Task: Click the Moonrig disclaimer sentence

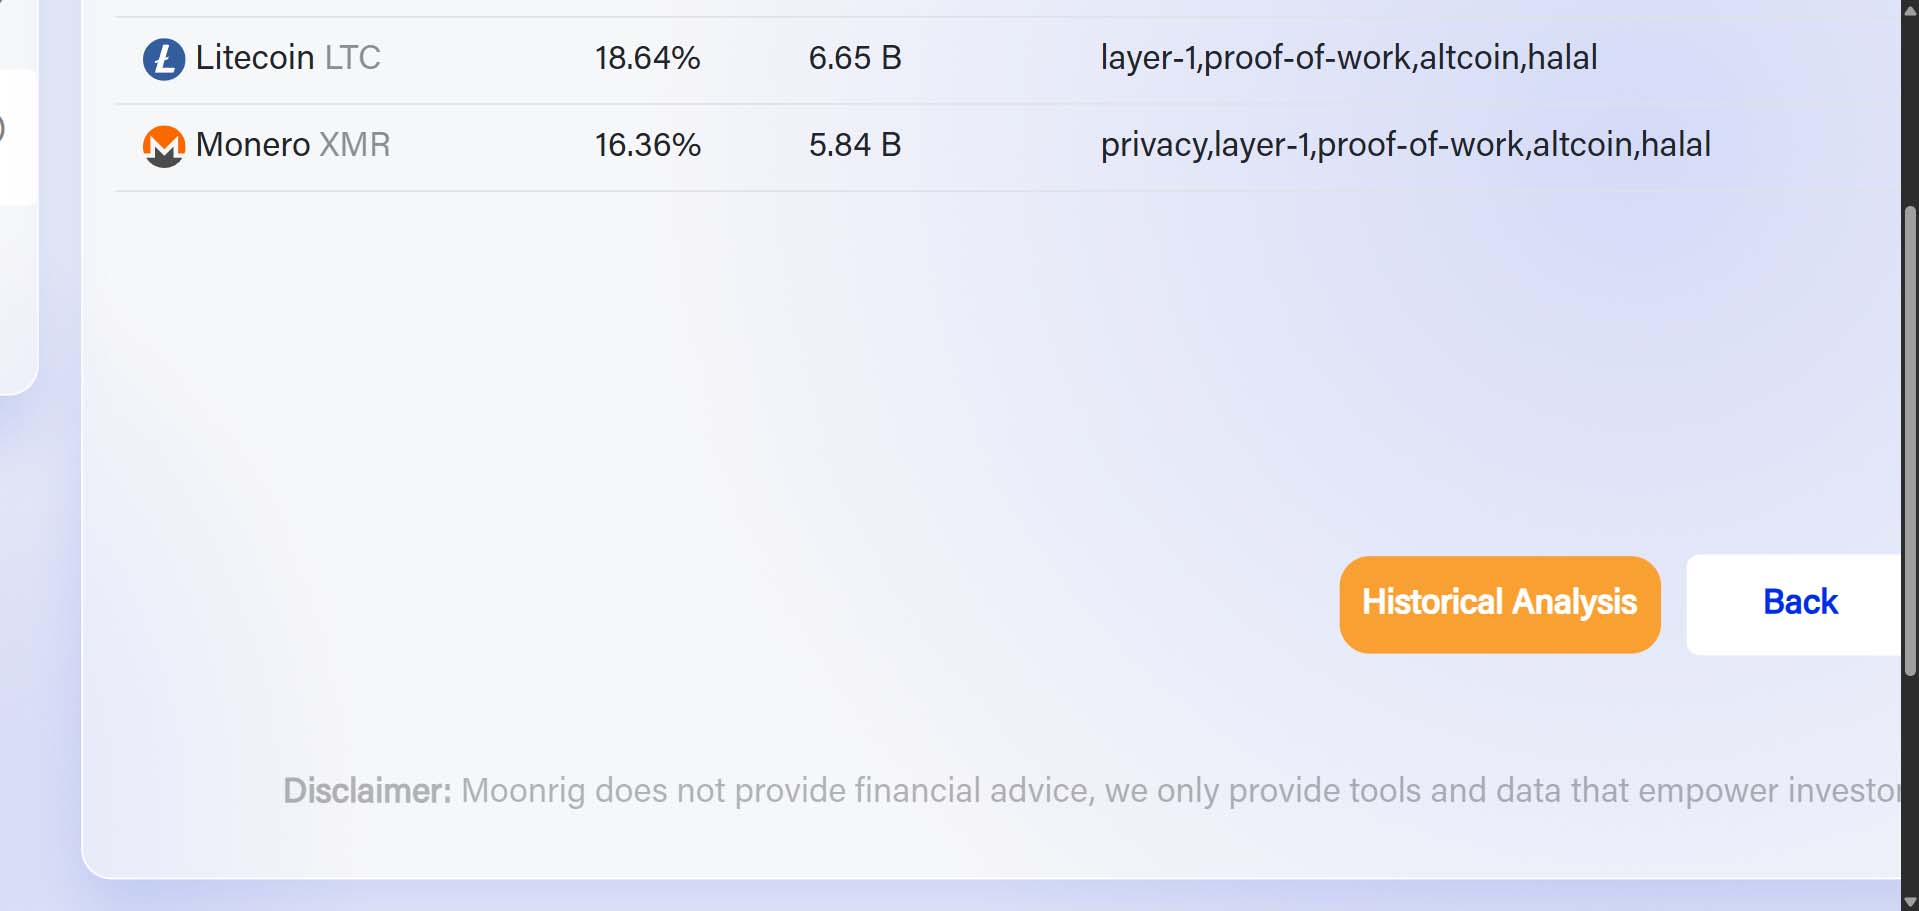Action: pyautogui.click(x=1180, y=791)
